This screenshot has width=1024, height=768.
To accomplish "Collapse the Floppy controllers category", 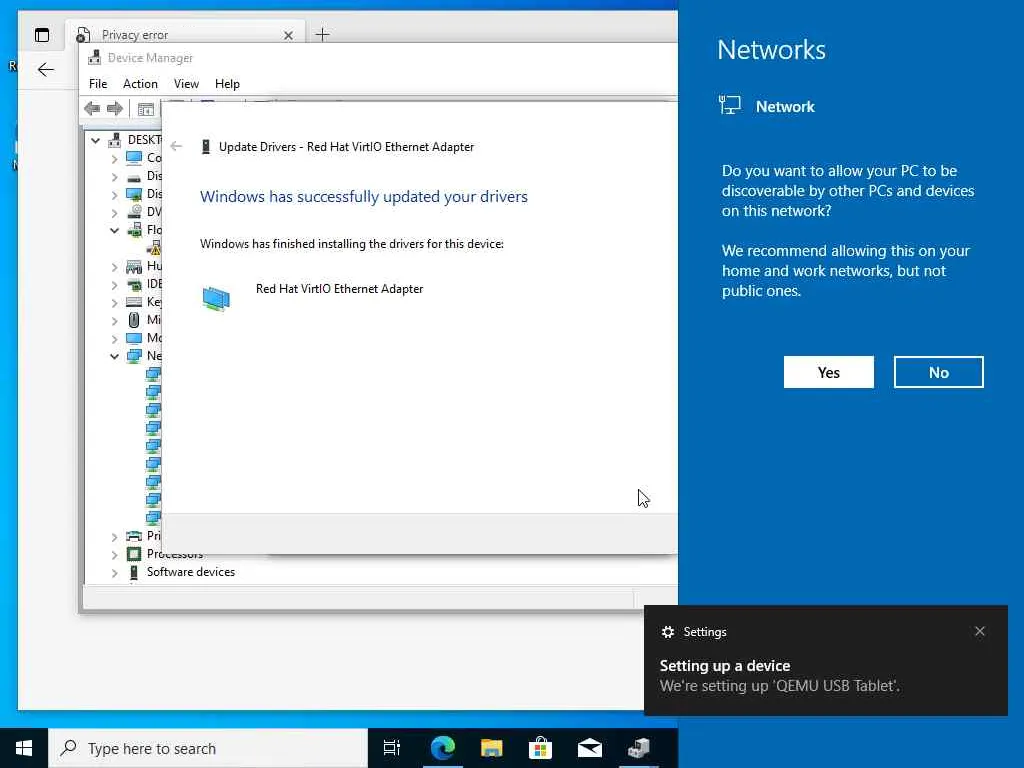I will (x=114, y=231).
